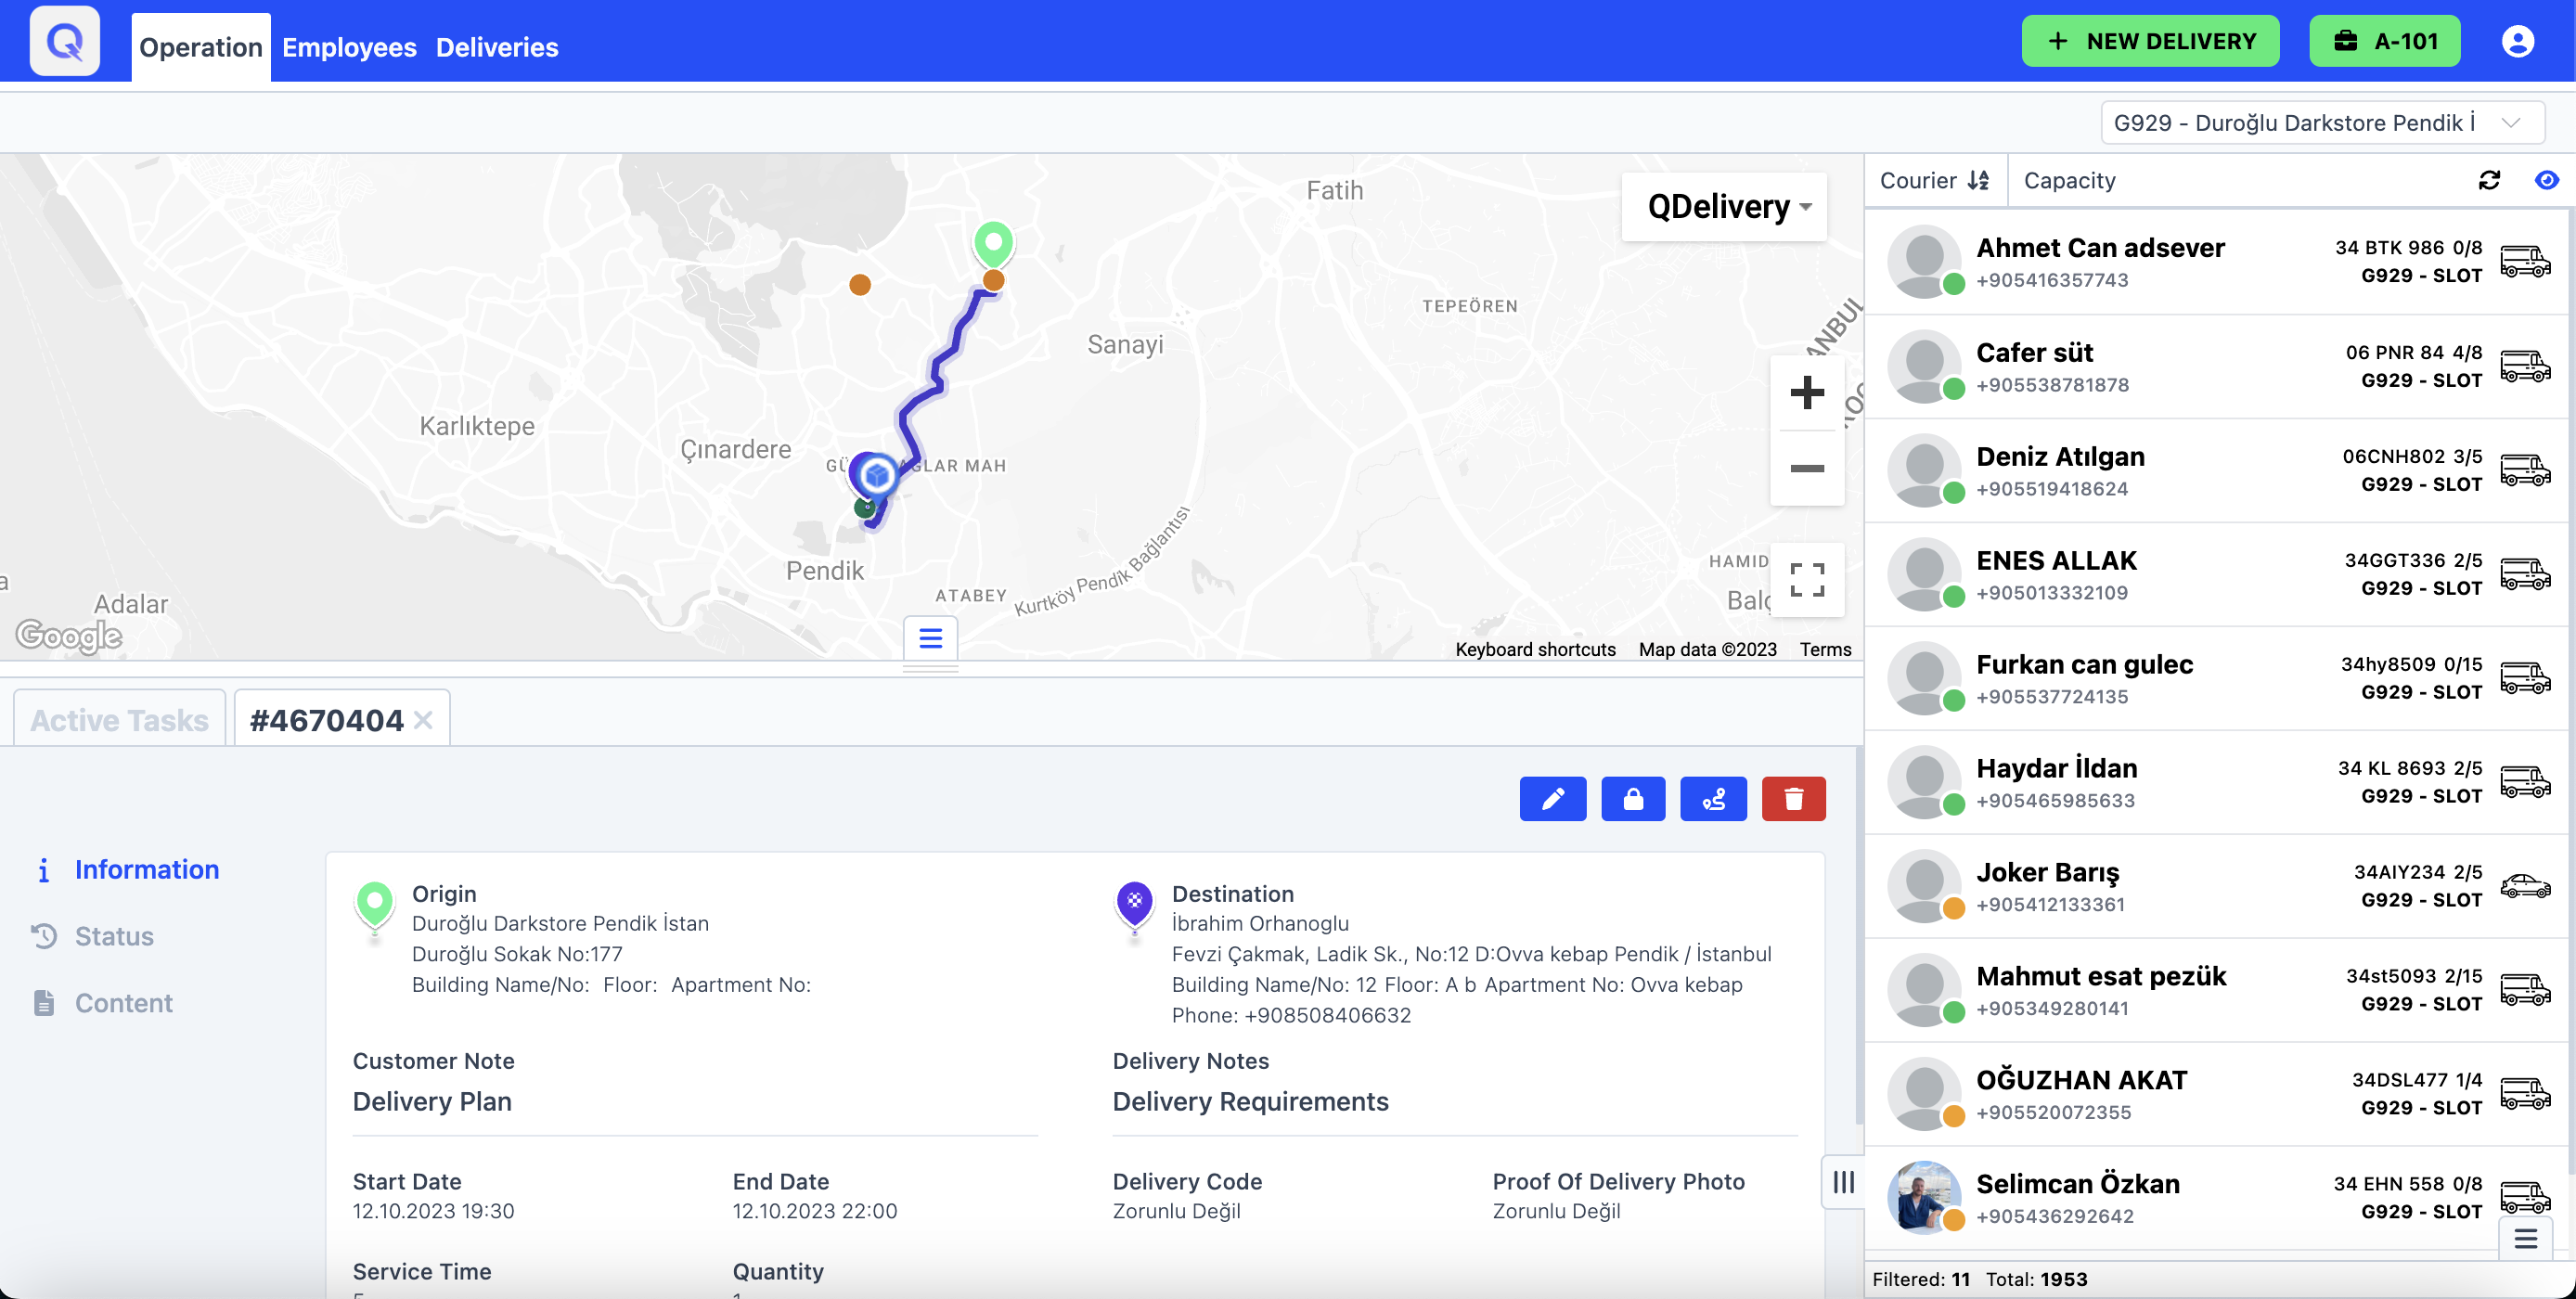Image resolution: width=2576 pixels, height=1299 pixels.
Task: Edit the delivery with the pencil icon
Action: [x=1553, y=798]
